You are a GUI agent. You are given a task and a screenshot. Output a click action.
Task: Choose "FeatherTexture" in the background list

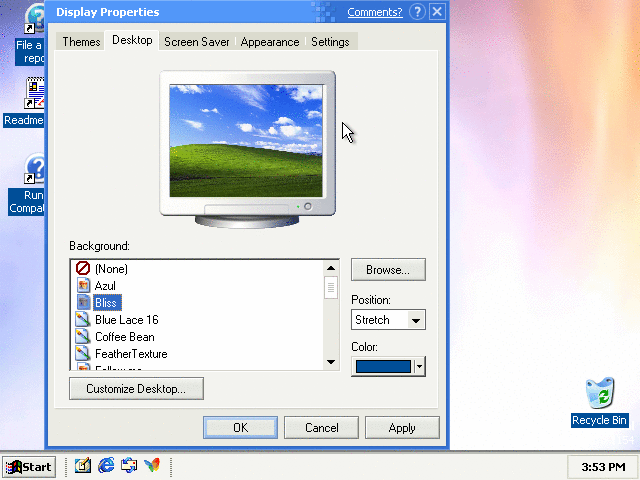131,354
